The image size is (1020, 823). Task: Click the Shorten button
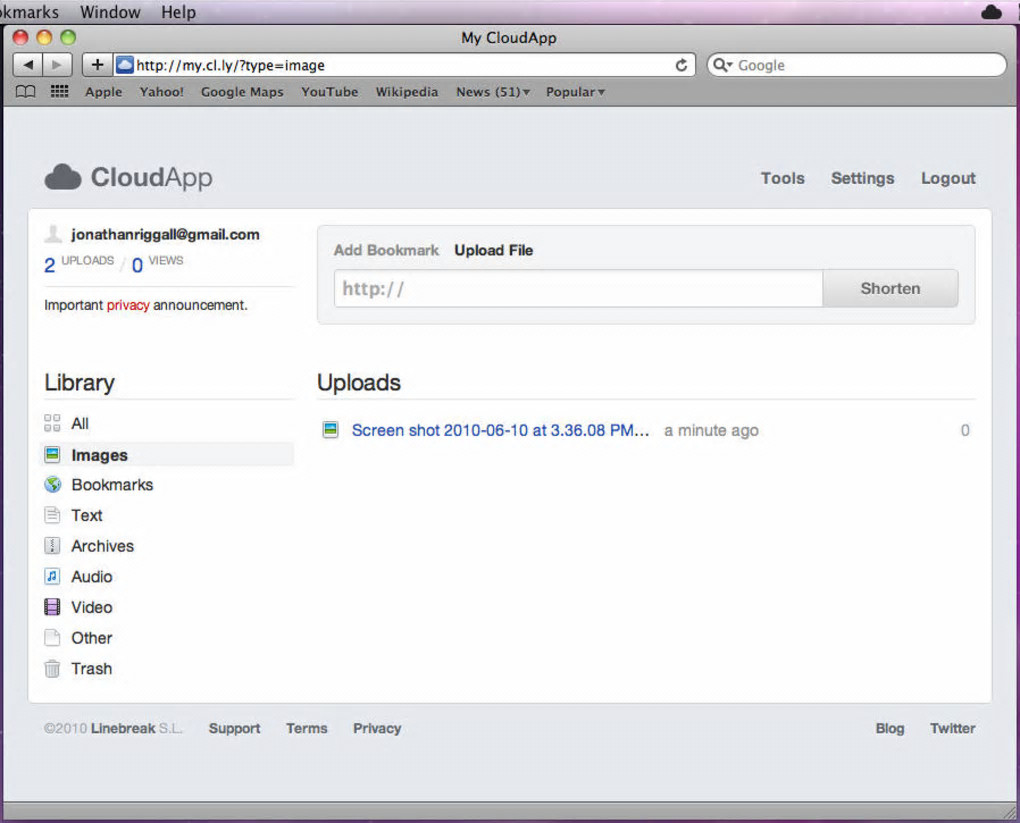[890, 288]
